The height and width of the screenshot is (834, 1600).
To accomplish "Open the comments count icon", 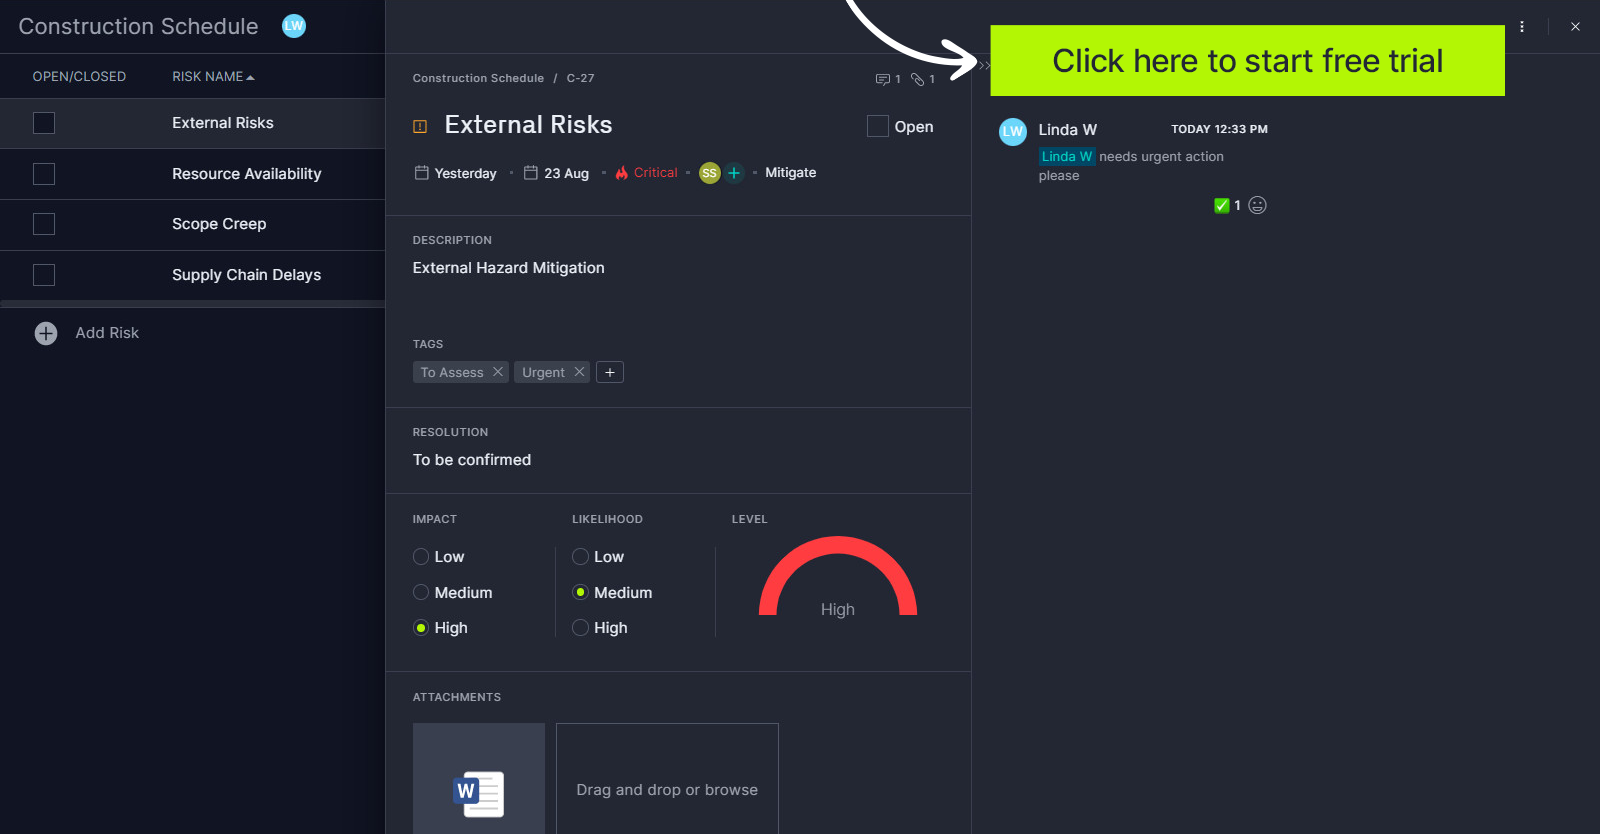I will tap(882, 79).
